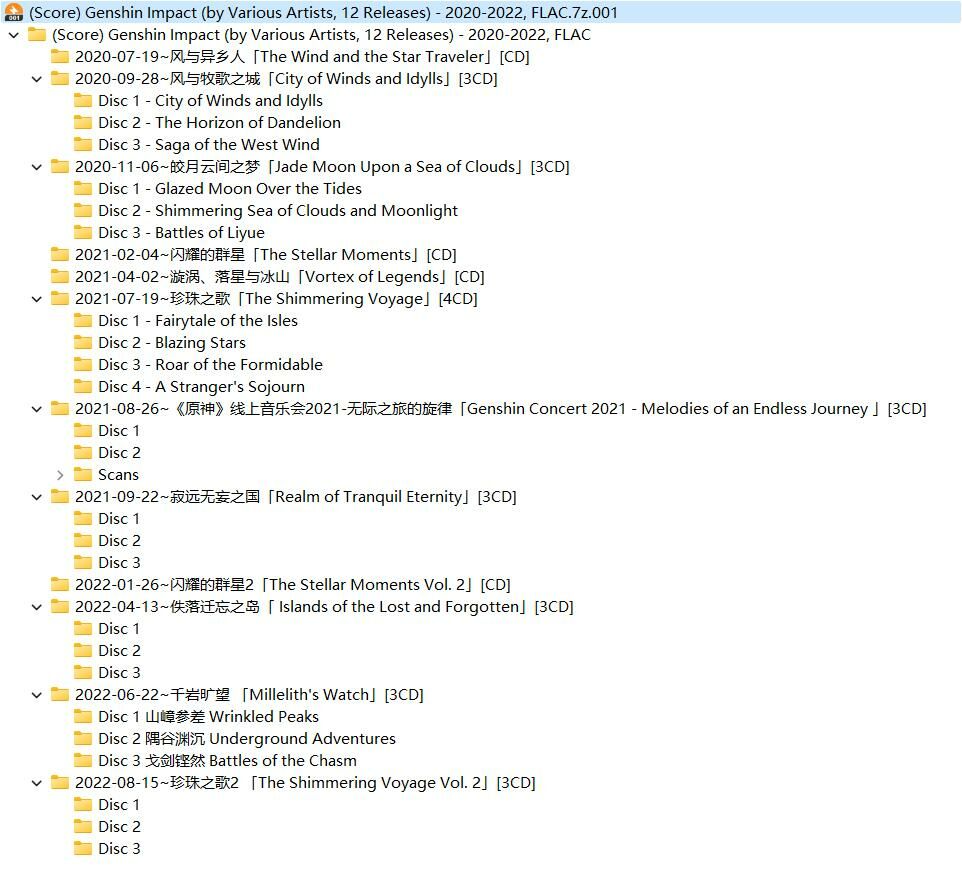Select Genshin Concert 2021 folder entry
The width and height of the screenshot is (962, 876).
coord(500,409)
